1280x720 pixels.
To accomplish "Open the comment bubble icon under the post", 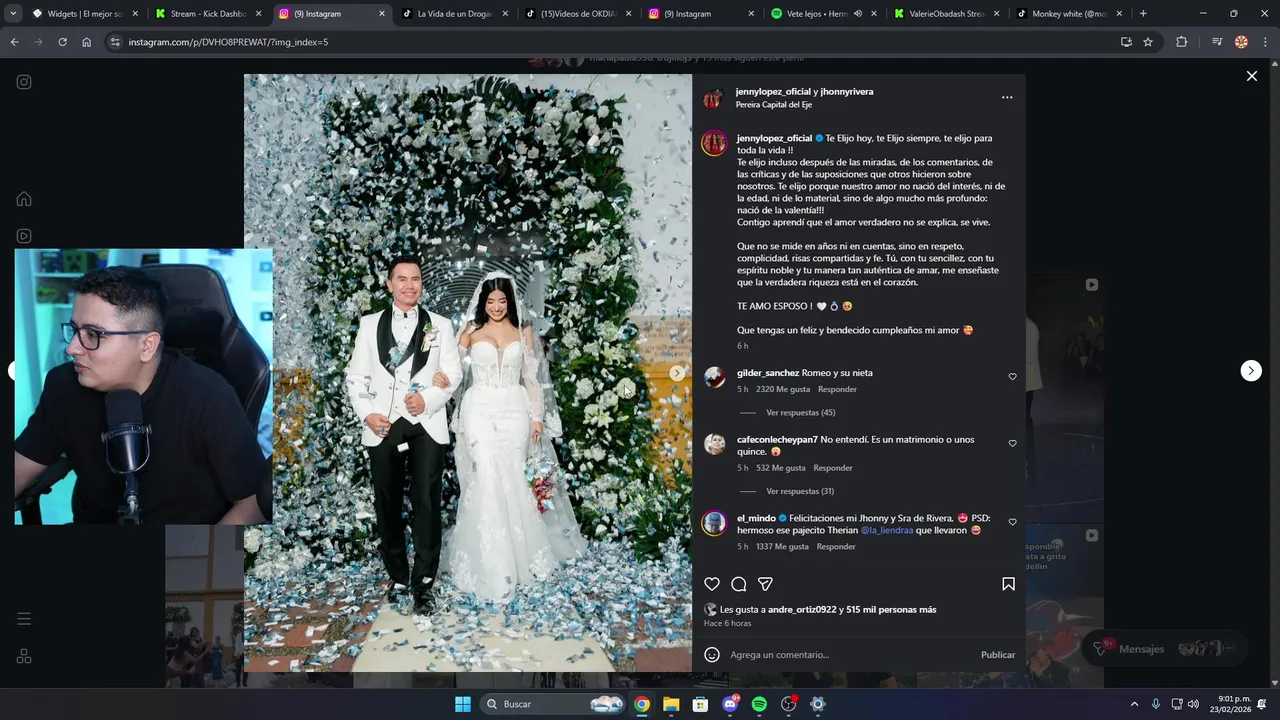I will 739,584.
